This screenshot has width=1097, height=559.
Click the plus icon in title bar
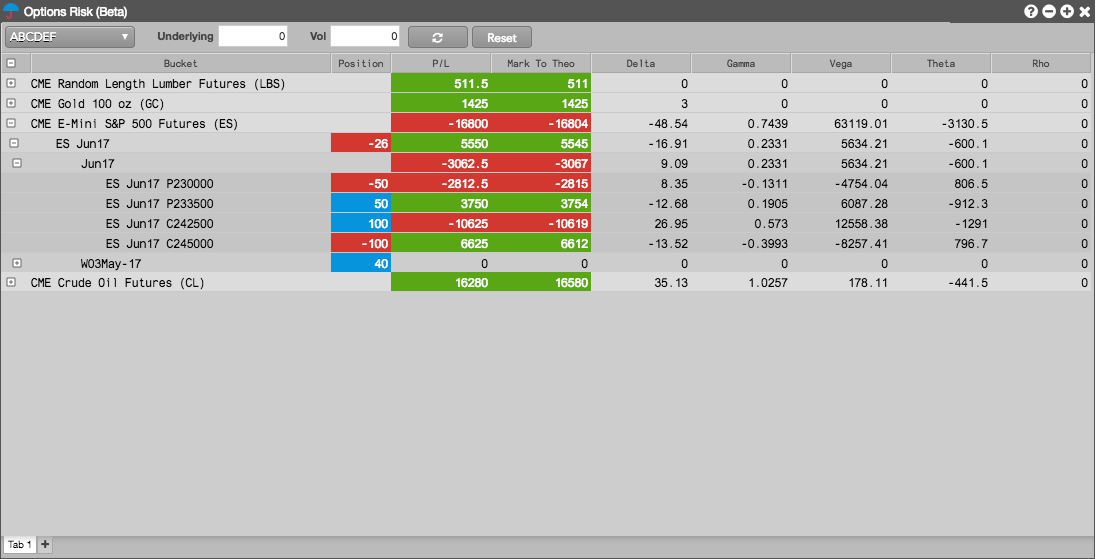1067,11
